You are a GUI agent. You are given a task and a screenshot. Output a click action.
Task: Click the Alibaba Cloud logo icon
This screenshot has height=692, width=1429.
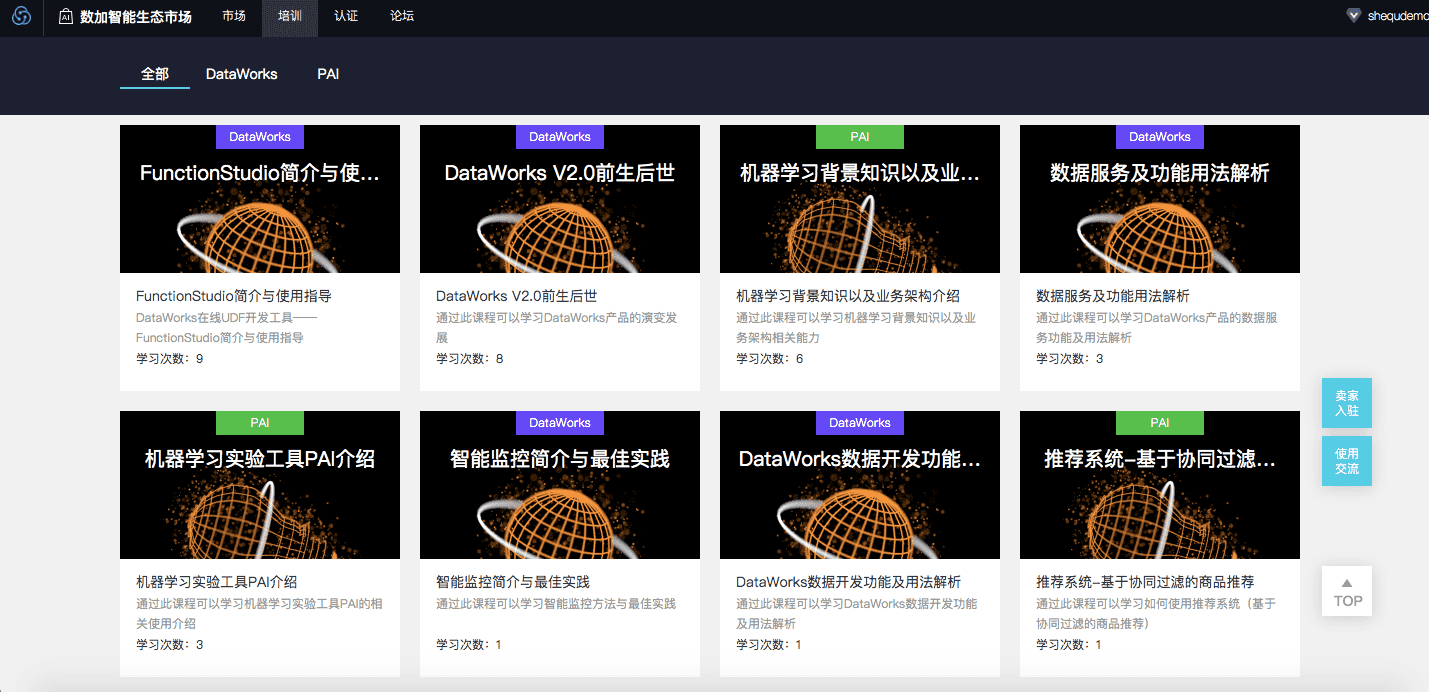(21, 16)
